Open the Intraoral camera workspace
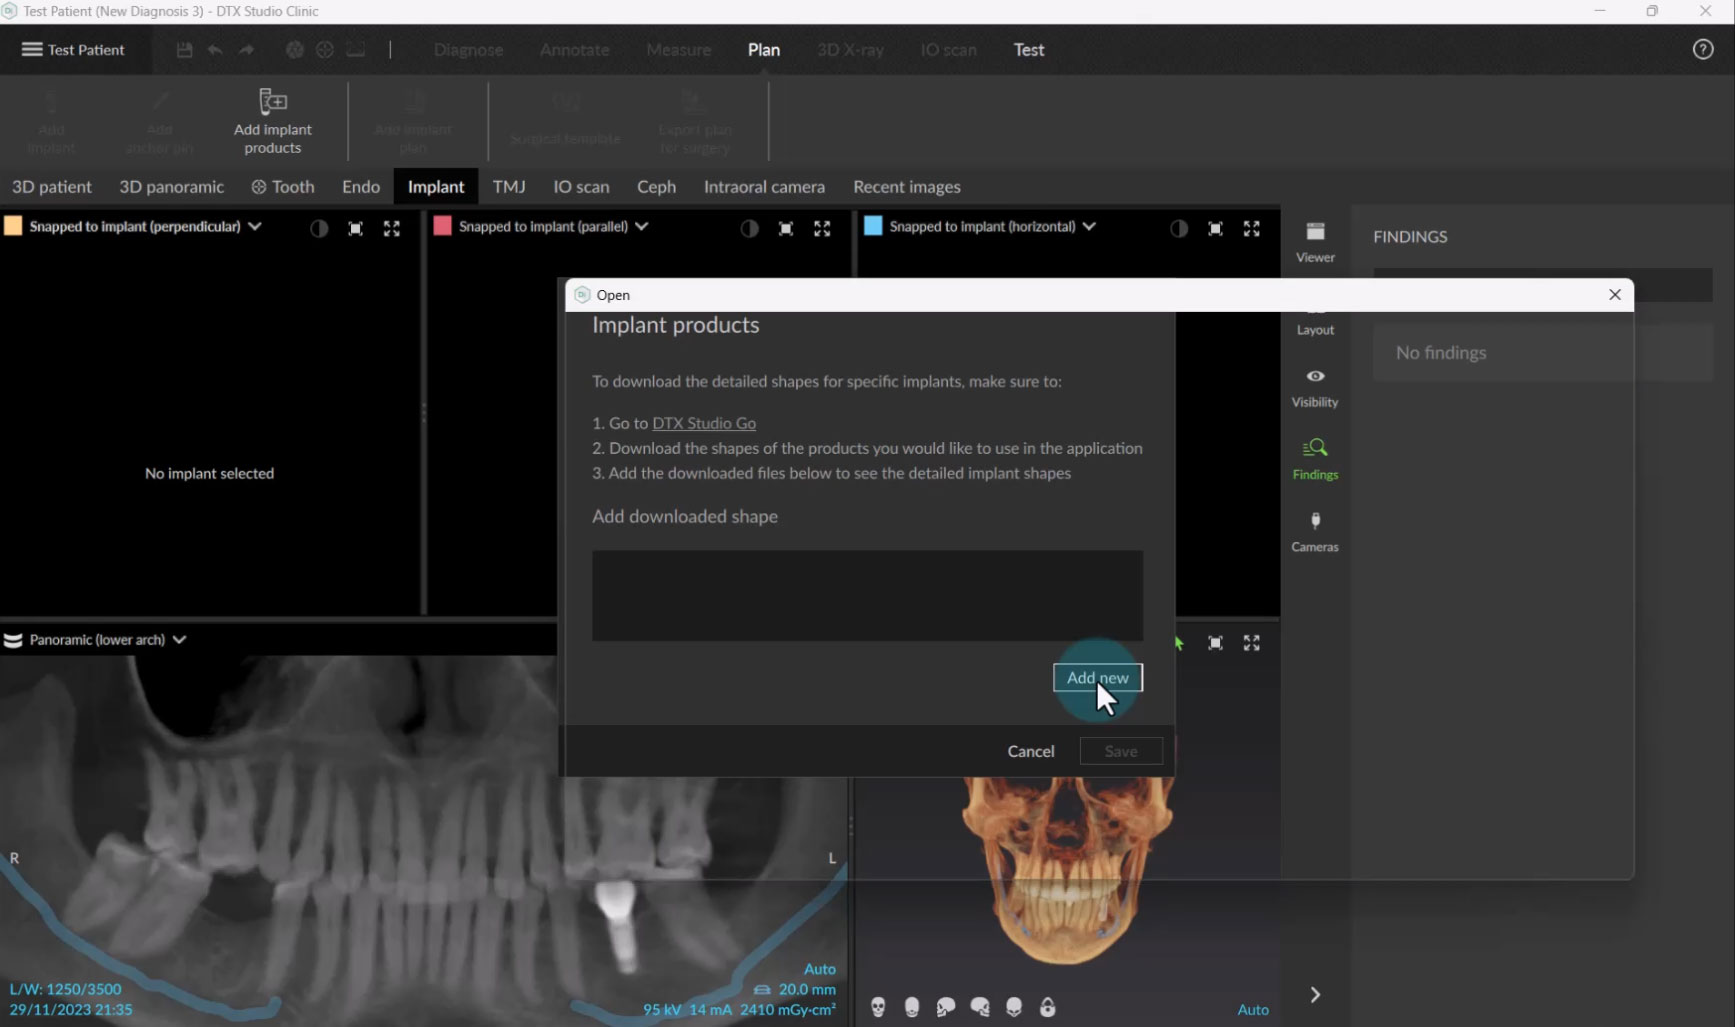The width and height of the screenshot is (1735, 1027). point(764,187)
